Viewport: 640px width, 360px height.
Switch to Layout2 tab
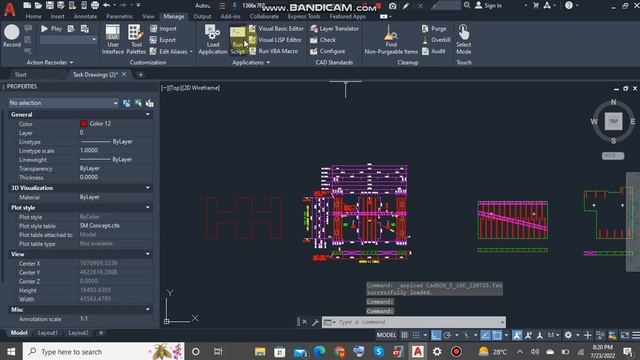click(78, 333)
